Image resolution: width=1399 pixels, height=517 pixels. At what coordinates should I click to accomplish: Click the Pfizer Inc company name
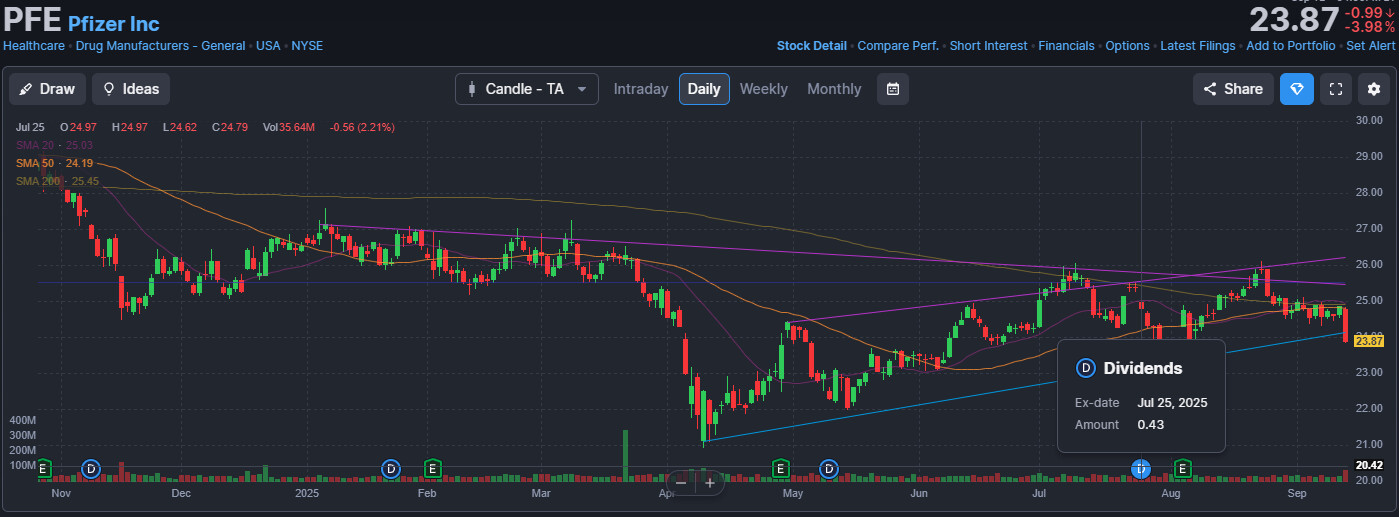tap(113, 24)
